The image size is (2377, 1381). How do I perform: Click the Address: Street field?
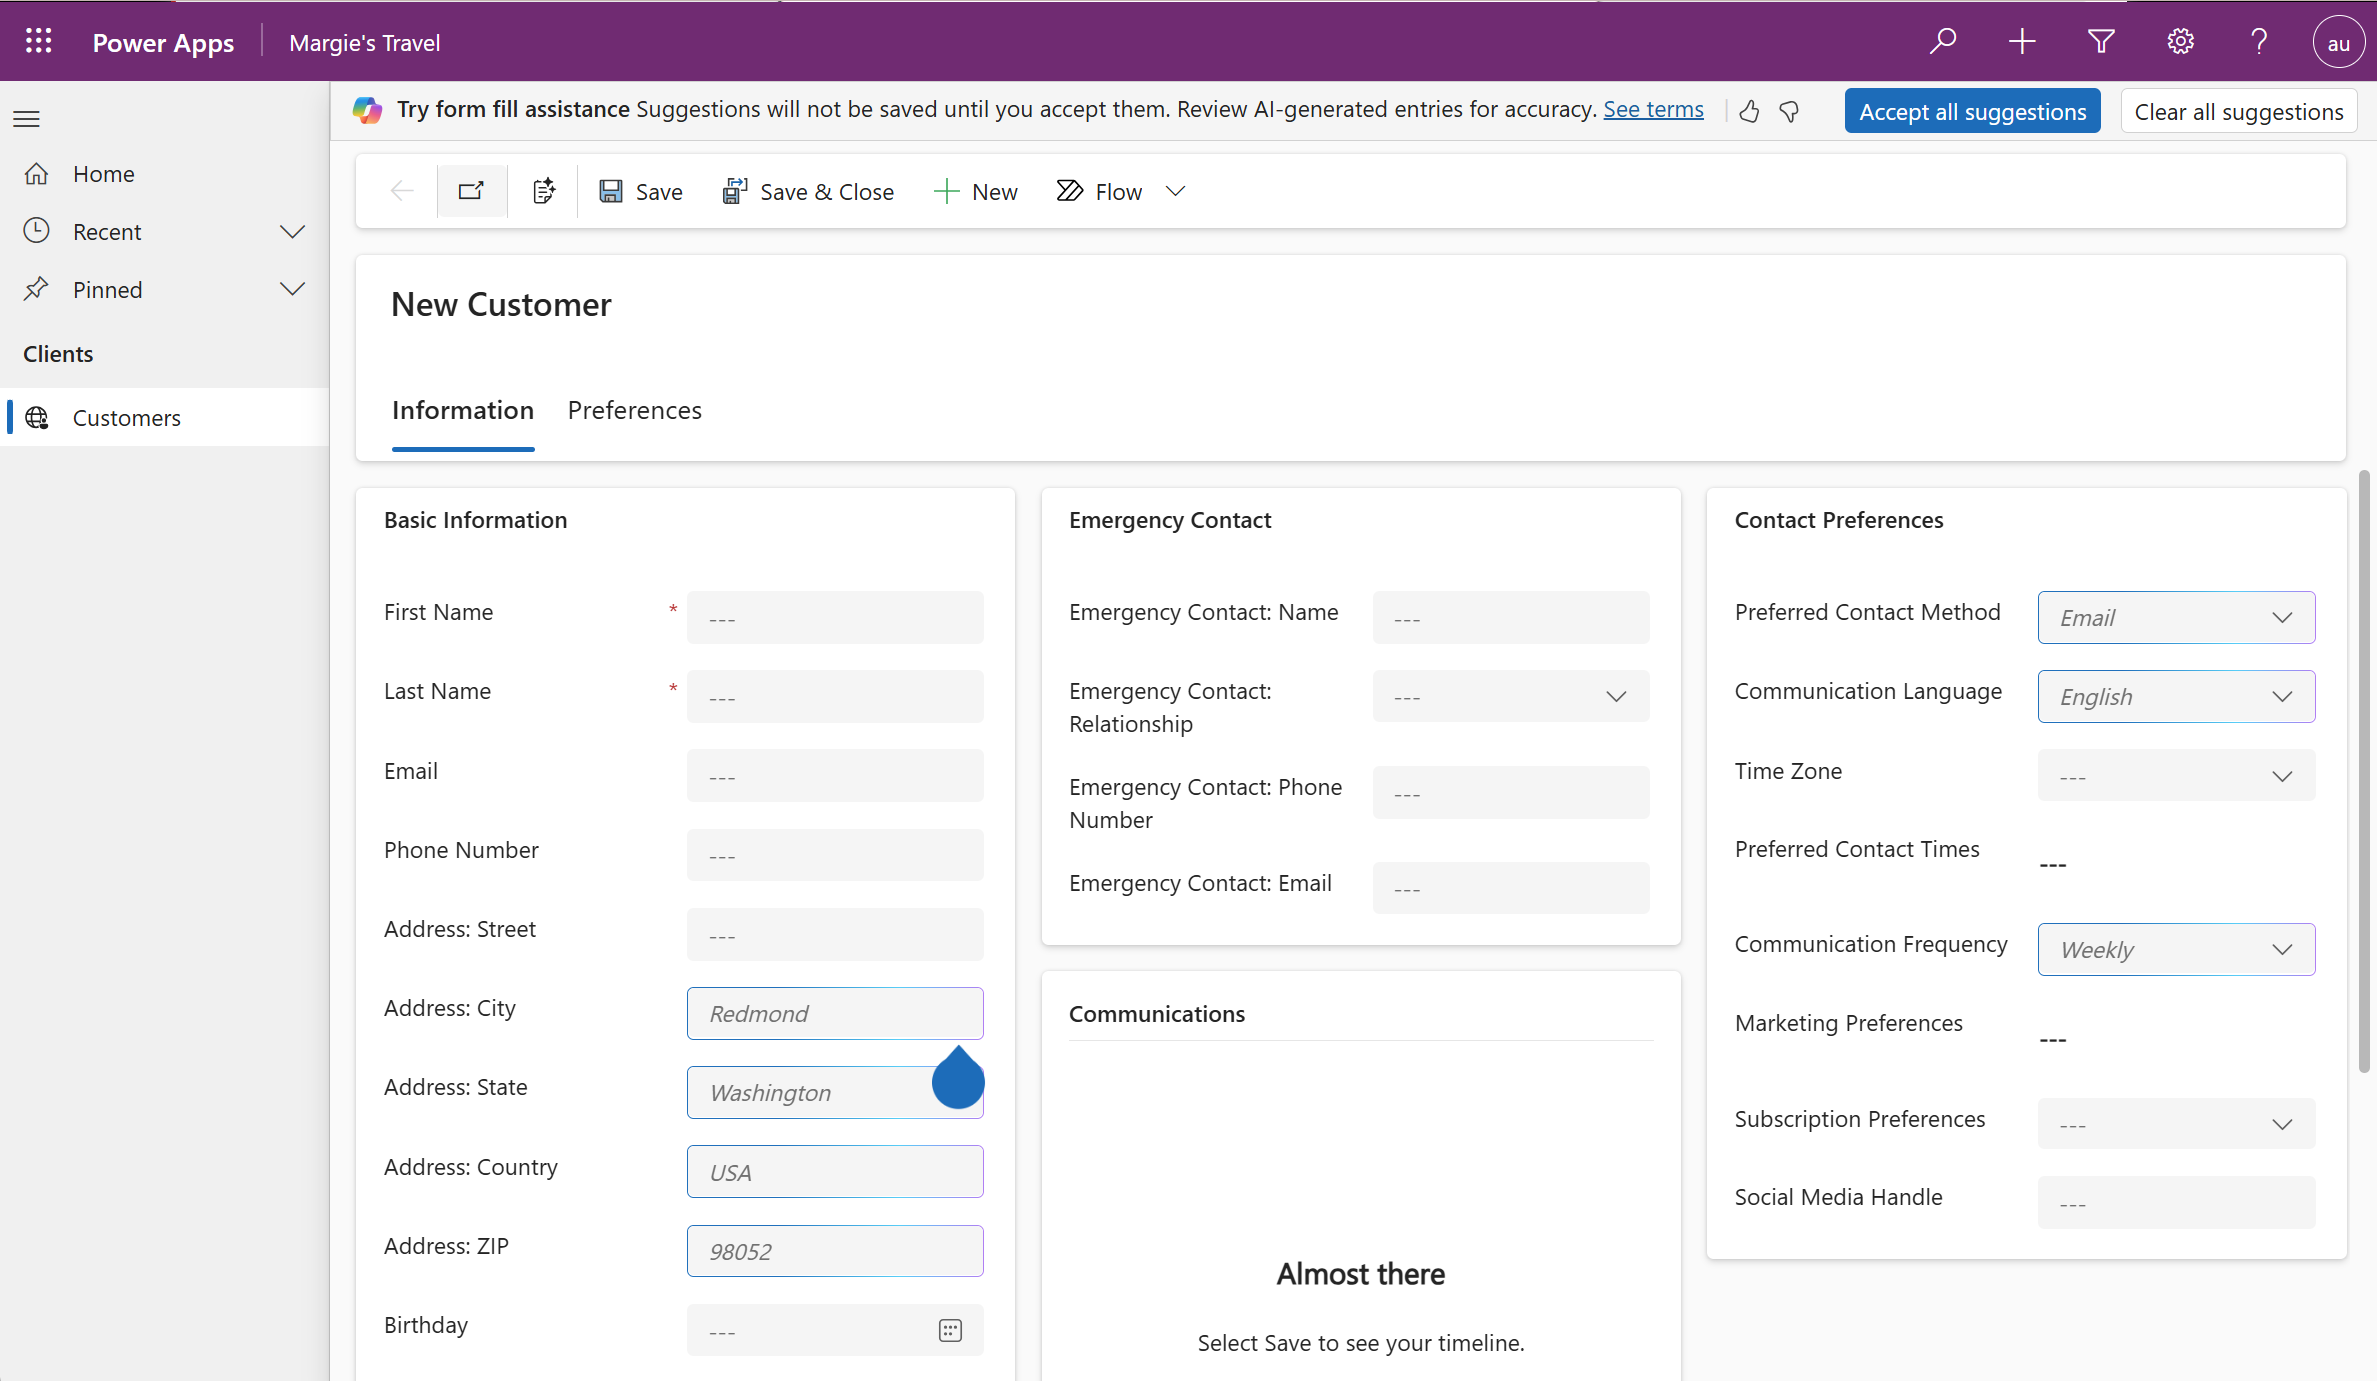(x=835, y=934)
